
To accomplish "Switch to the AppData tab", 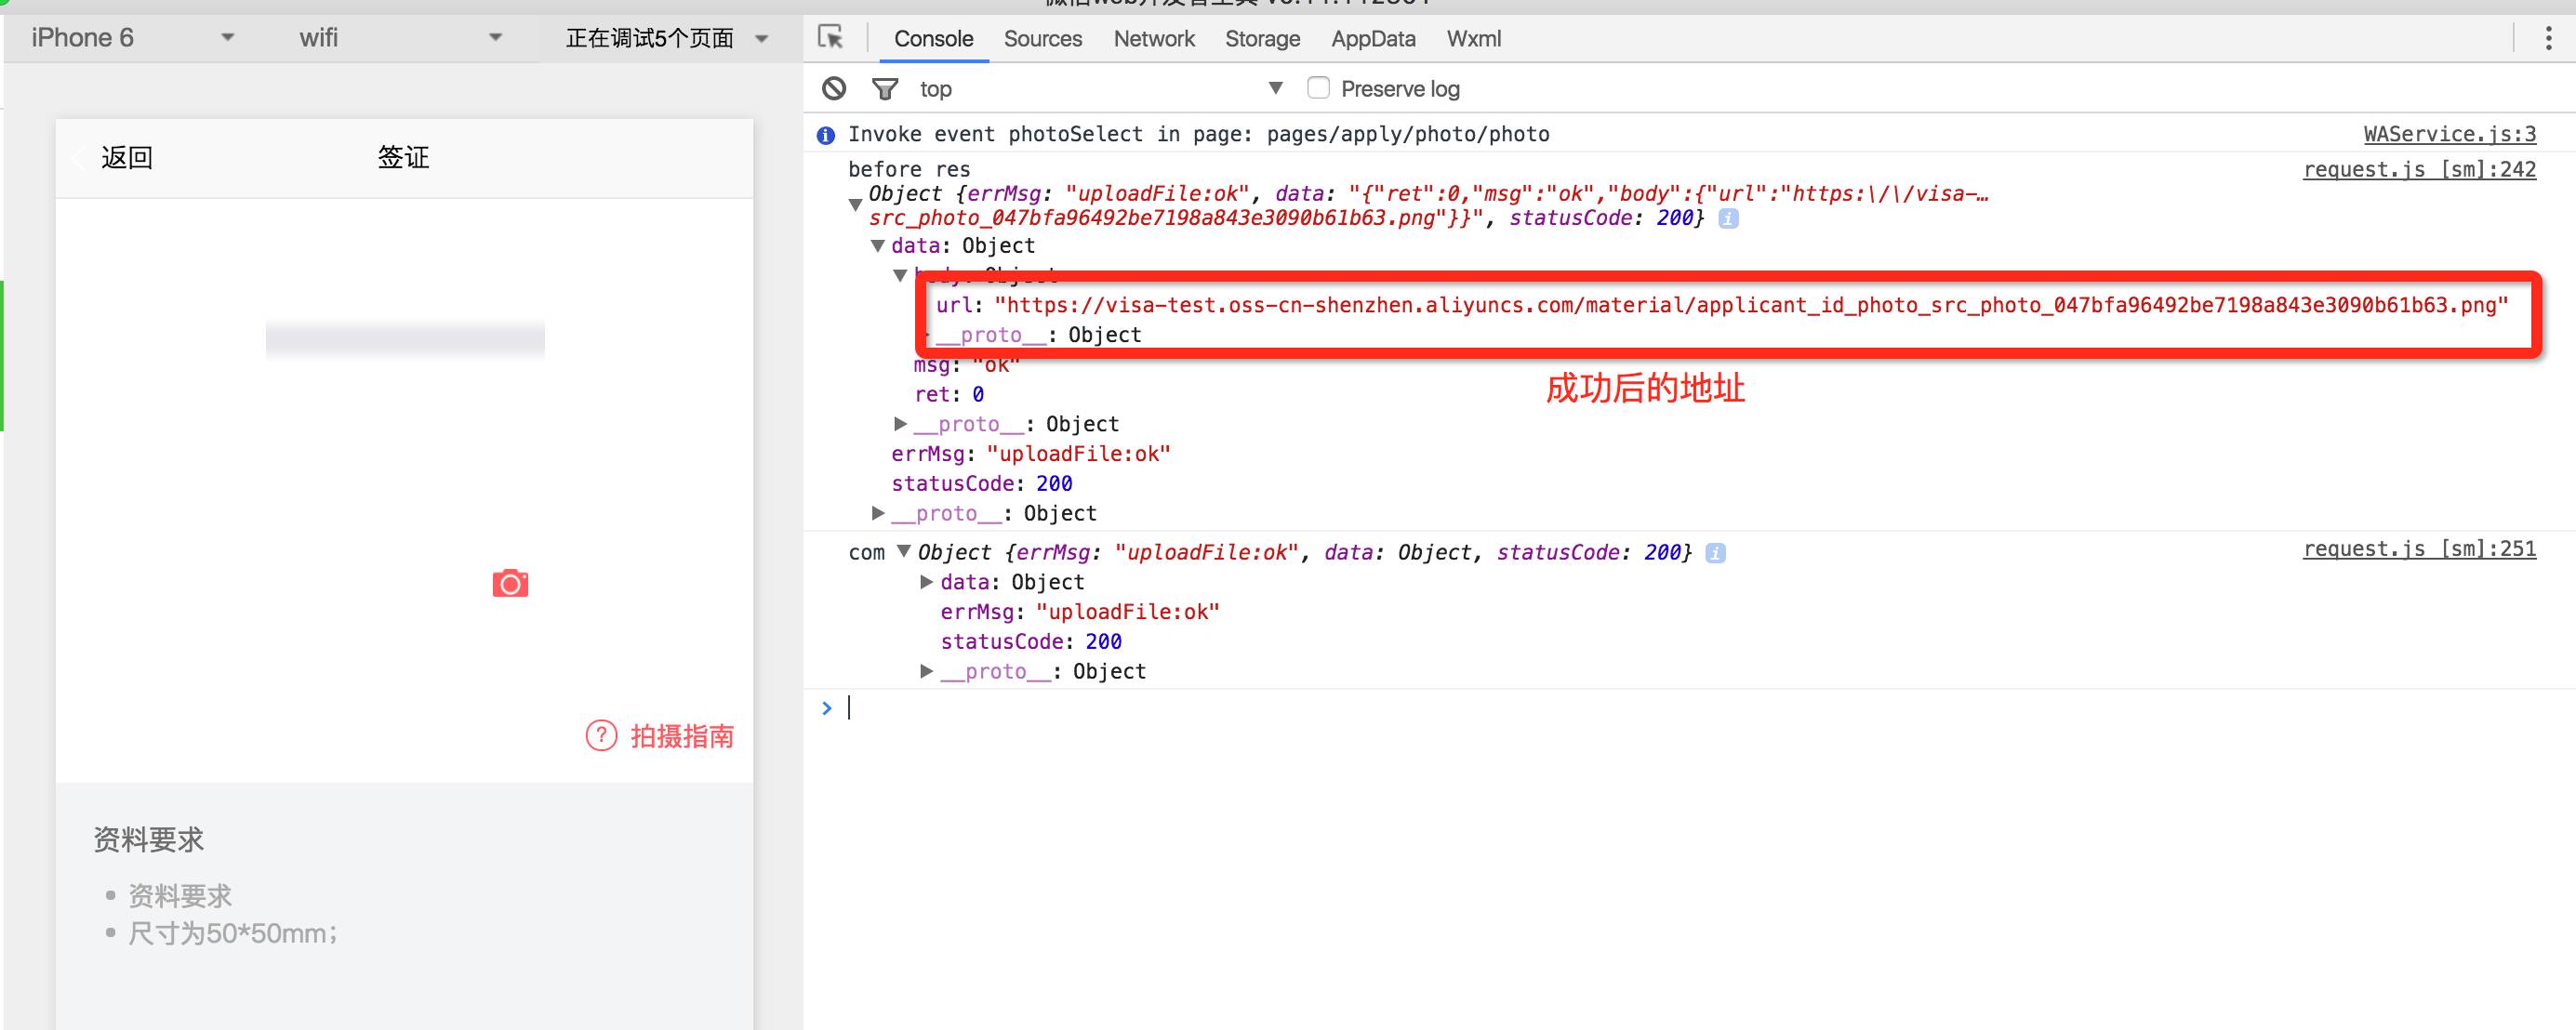I will point(1372,39).
